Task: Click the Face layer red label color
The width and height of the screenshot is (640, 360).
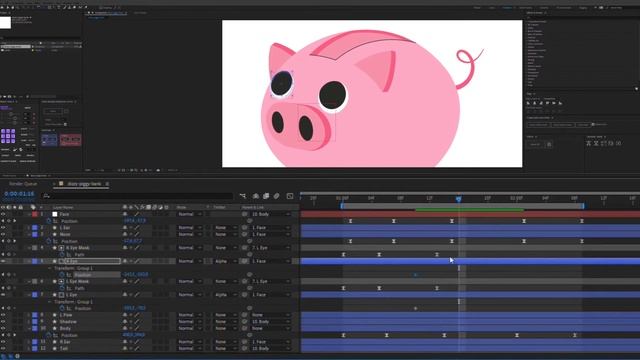Action: pos(35,214)
